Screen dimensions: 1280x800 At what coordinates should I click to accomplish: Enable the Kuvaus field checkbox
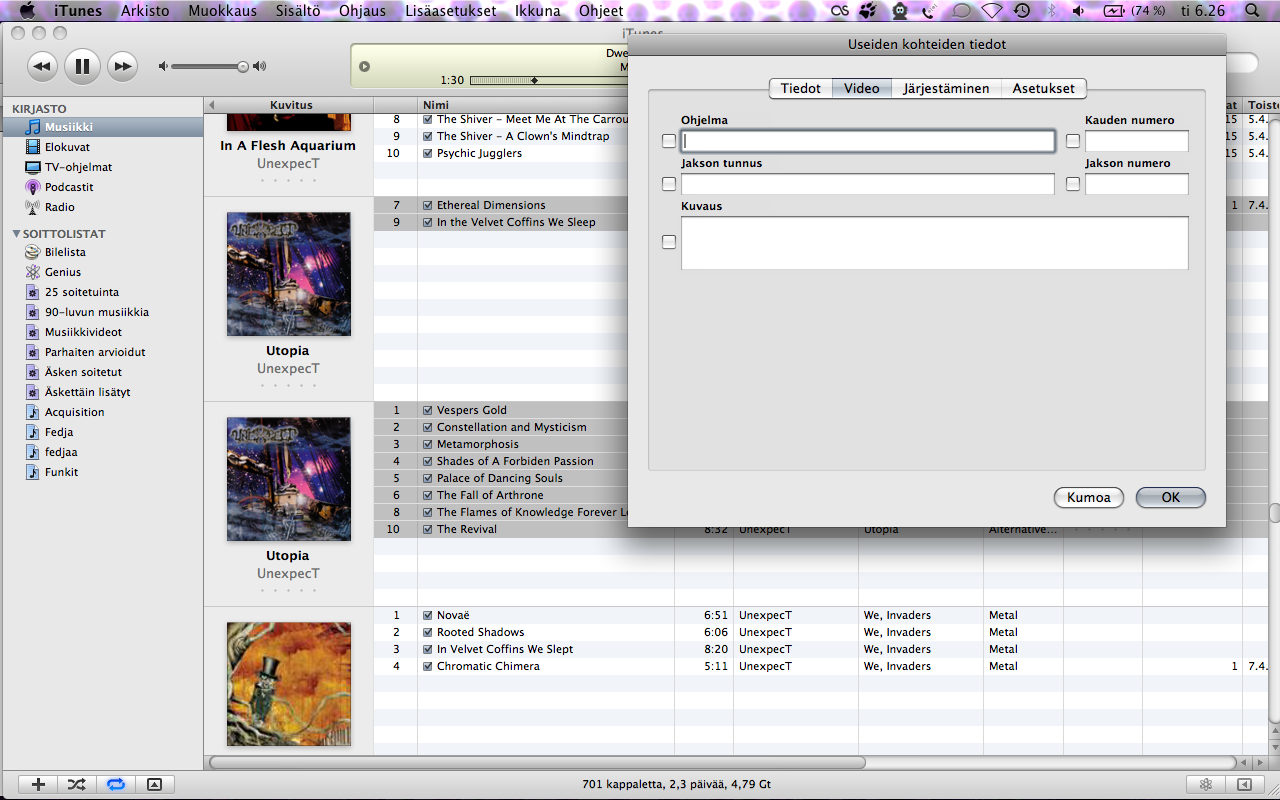[669, 242]
